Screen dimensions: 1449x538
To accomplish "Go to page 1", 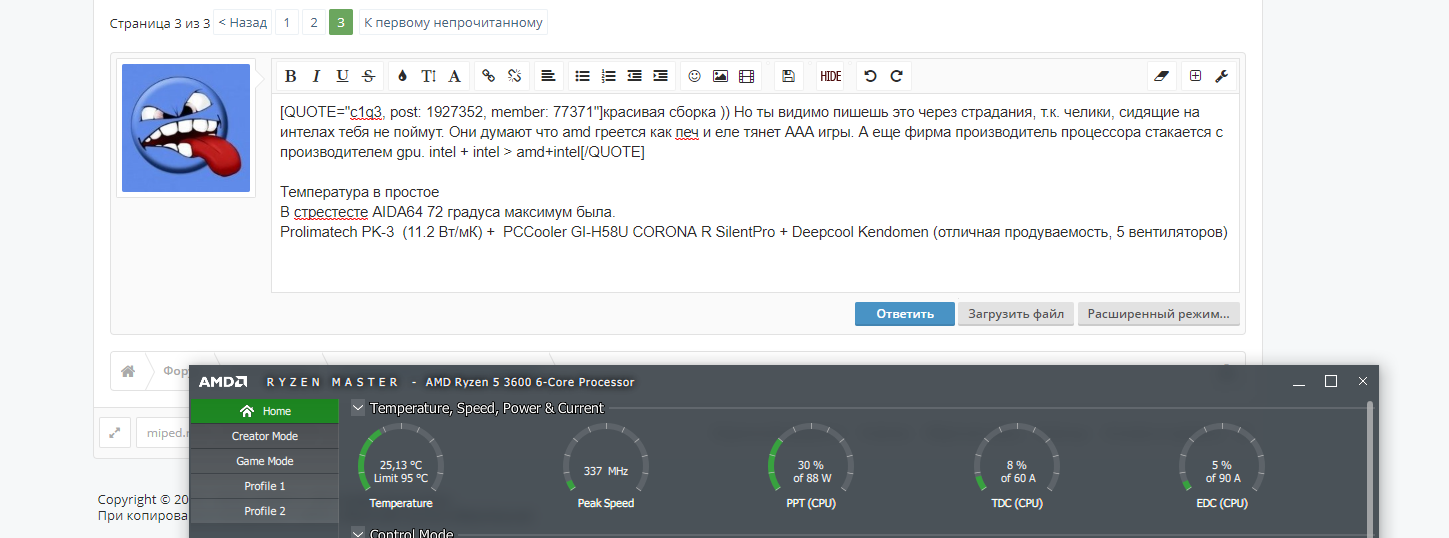I will 286,22.
